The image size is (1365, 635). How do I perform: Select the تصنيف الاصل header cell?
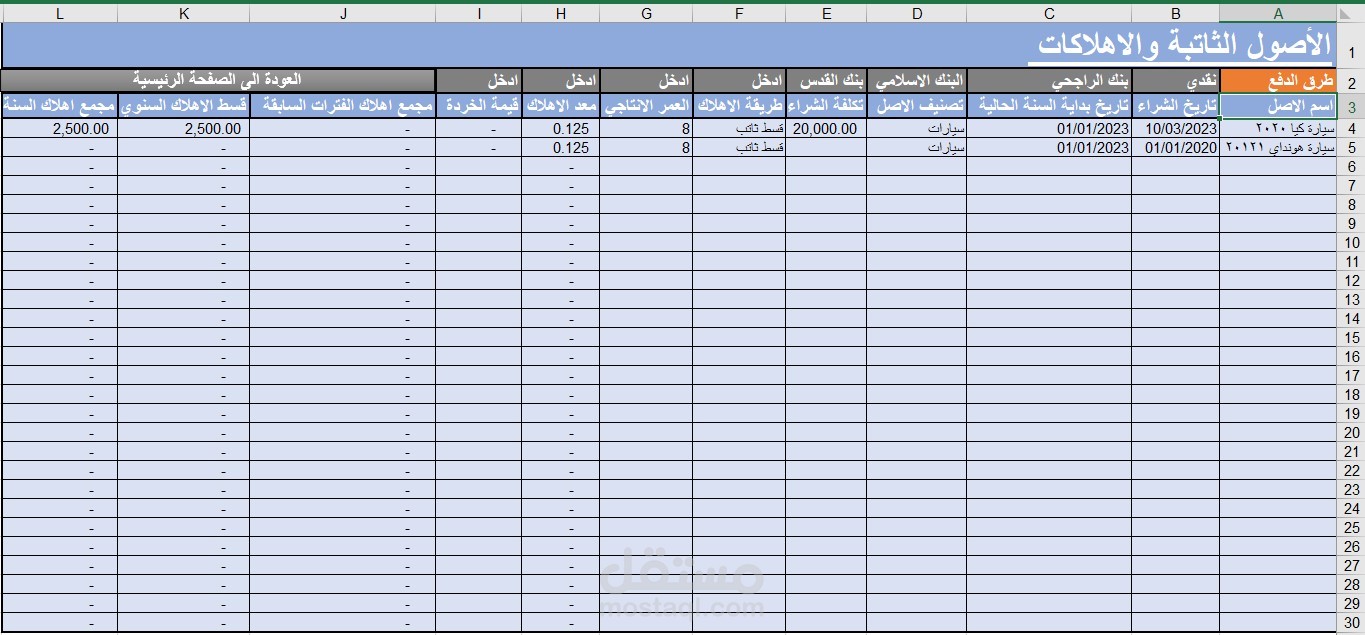click(x=916, y=106)
